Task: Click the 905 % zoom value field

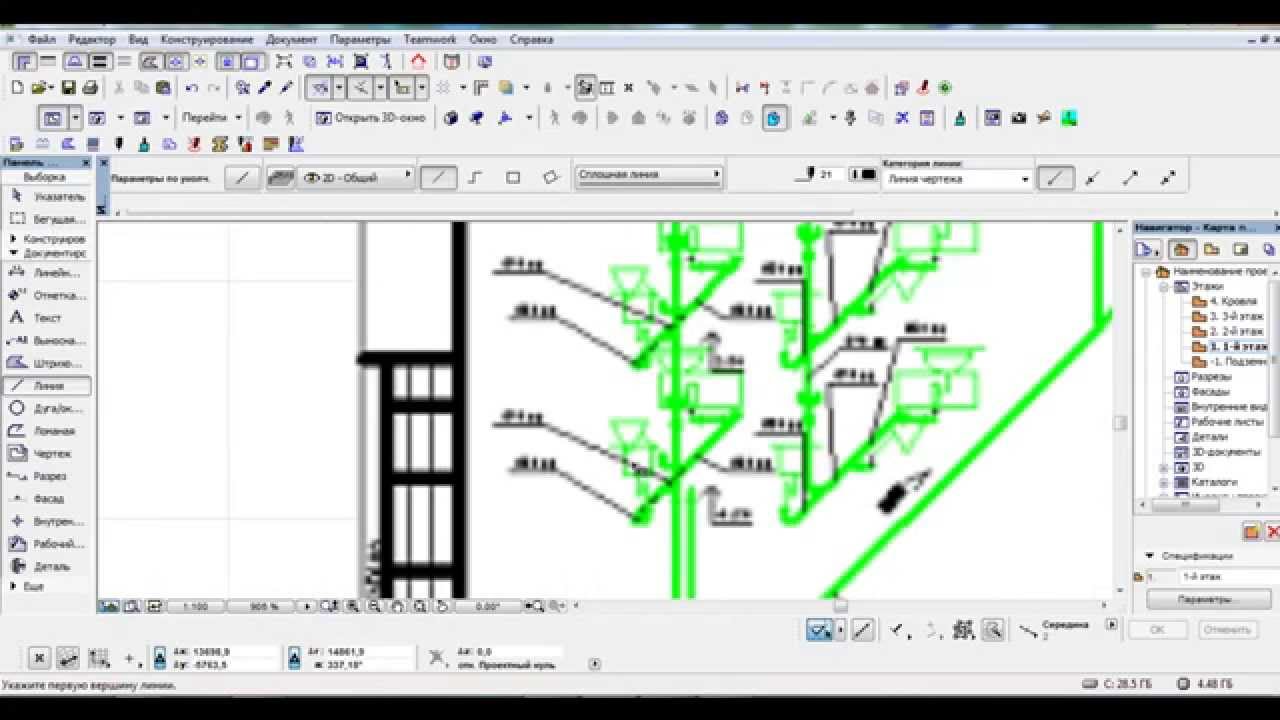Action: click(264, 606)
